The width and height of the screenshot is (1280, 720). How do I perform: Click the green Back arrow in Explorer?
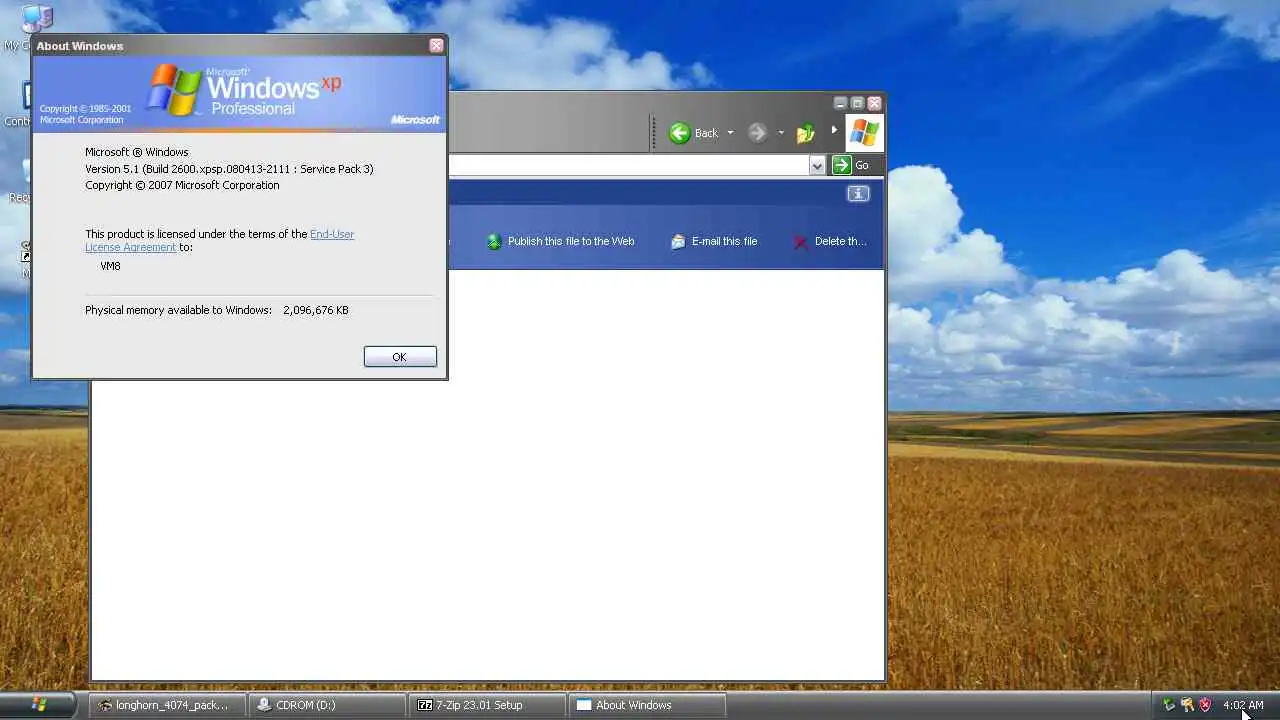tap(680, 133)
